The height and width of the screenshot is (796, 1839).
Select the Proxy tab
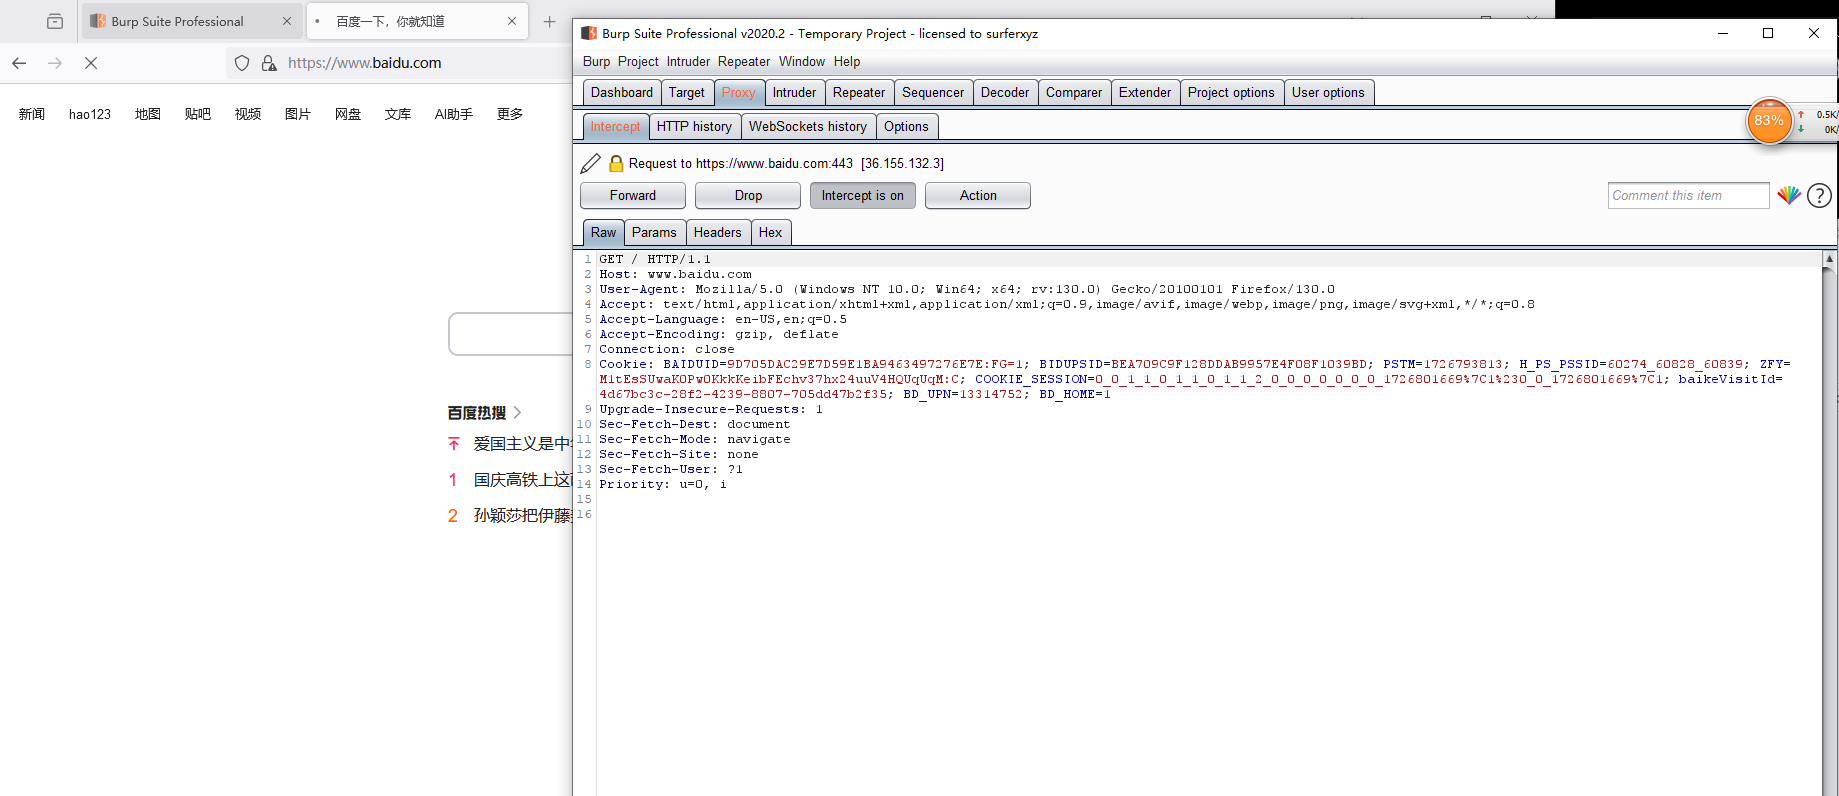pyautogui.click(x=739, y=92)
